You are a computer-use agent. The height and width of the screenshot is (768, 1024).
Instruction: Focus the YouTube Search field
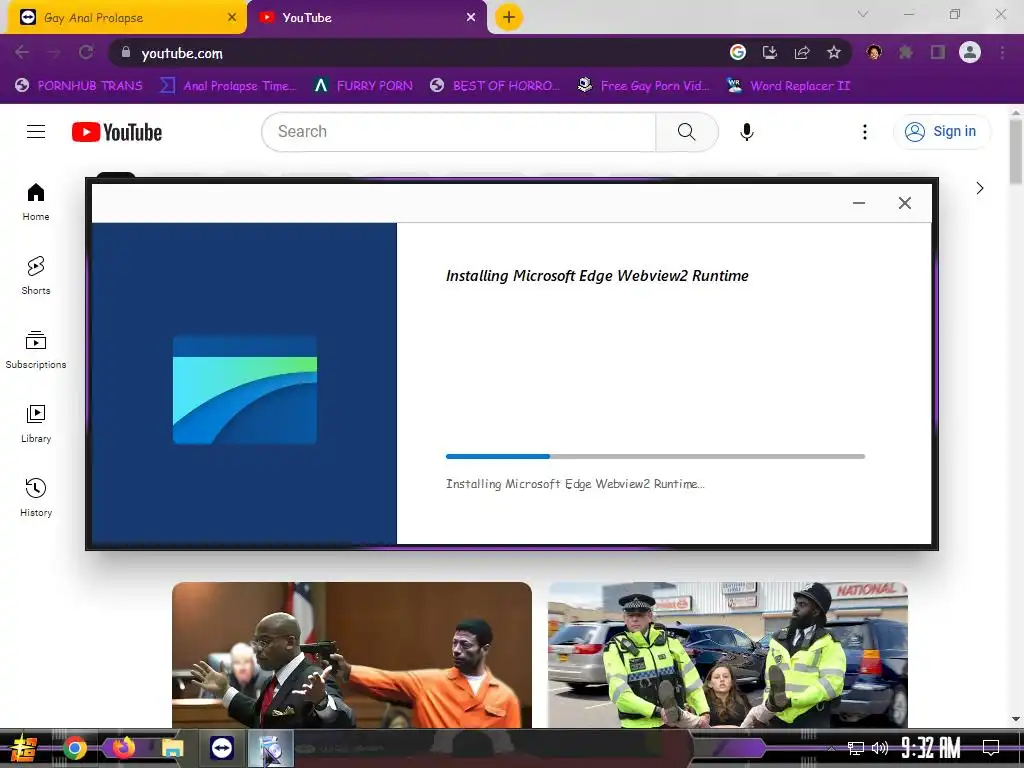(x=459, y=131)
